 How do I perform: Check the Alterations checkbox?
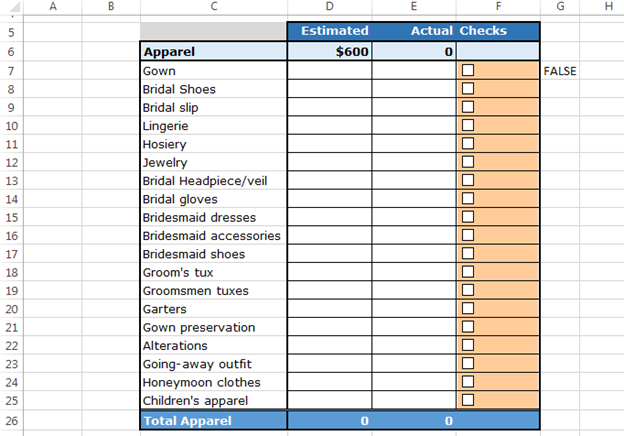coord(468,345)
